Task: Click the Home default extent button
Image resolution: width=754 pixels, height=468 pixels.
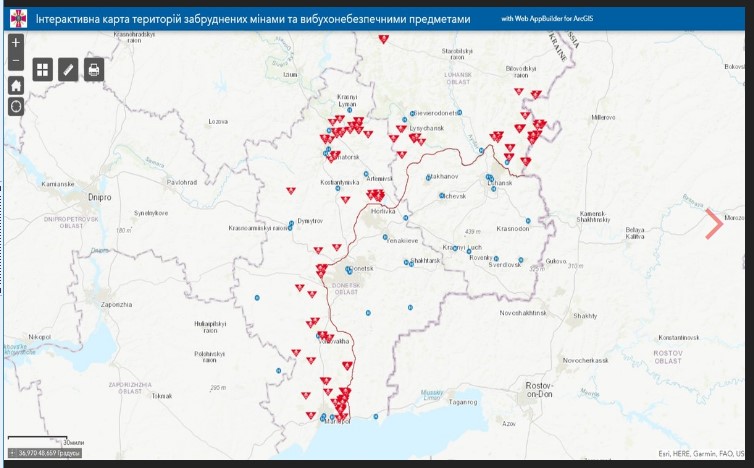Action: click(x=16, y=84)
